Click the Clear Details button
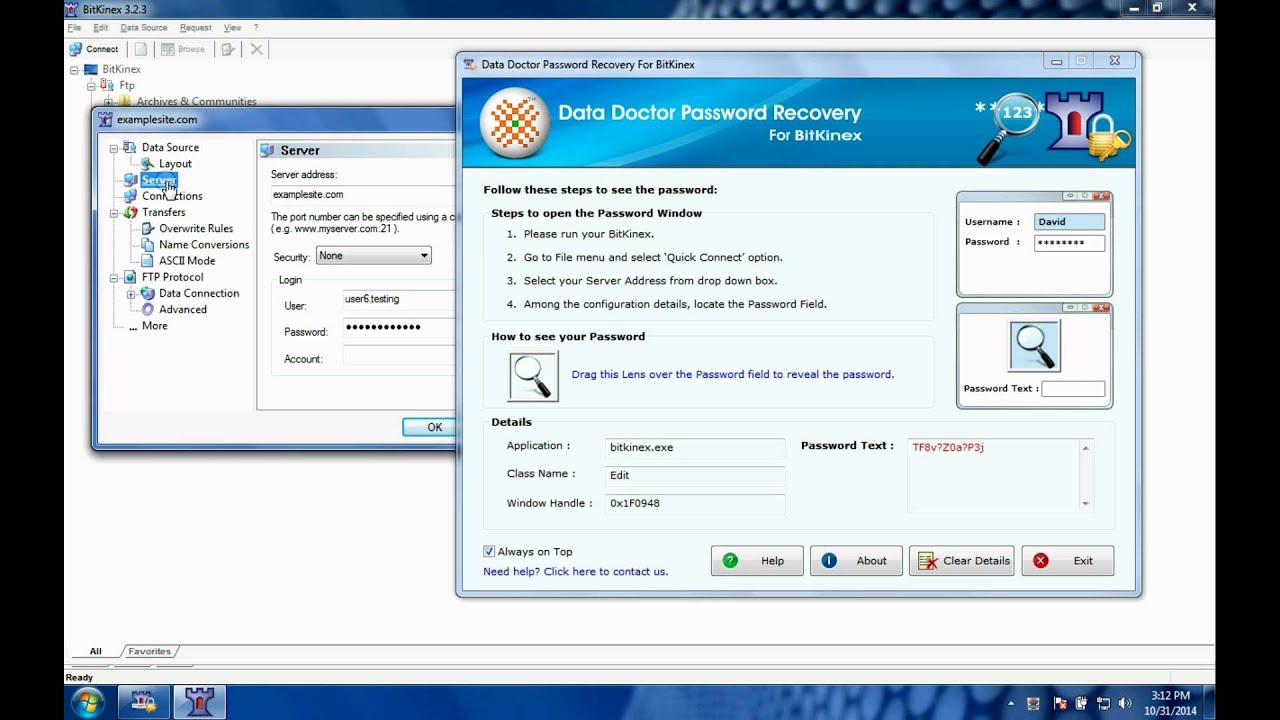 (962, 561)
